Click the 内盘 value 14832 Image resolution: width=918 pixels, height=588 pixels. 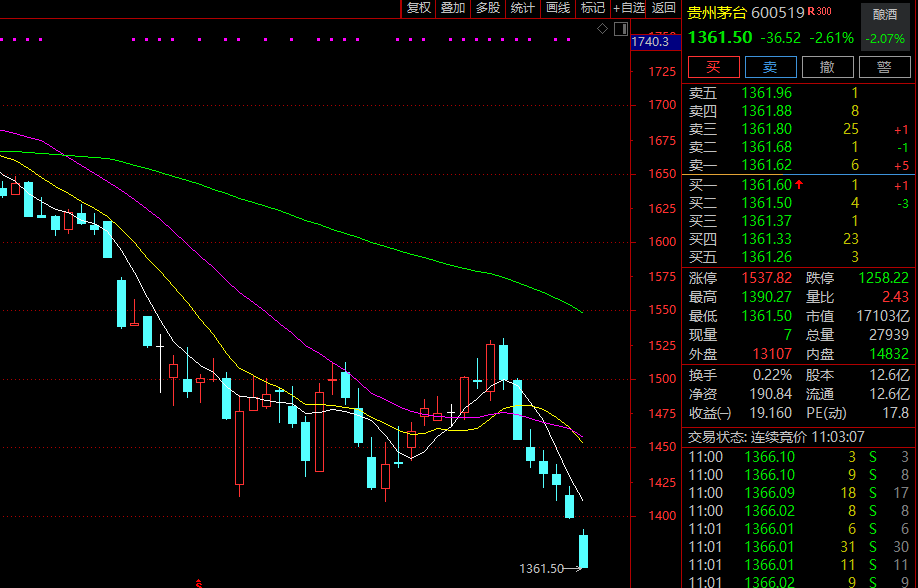coord(889,354)
